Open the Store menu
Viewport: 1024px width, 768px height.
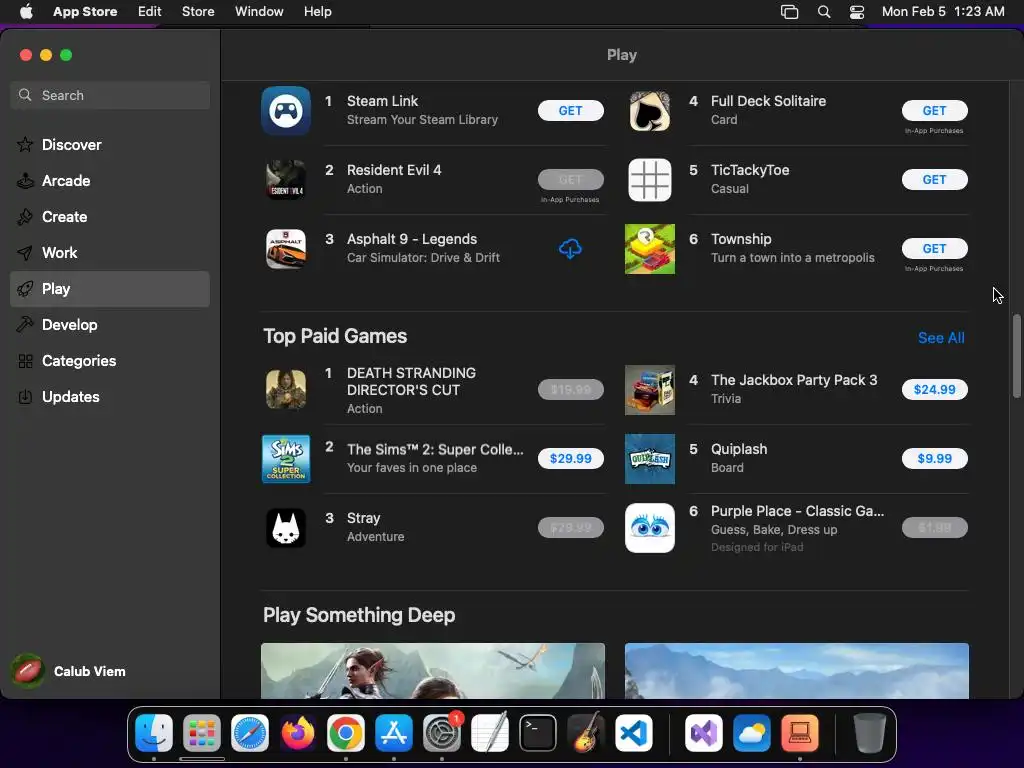click(x=198, y=12)
